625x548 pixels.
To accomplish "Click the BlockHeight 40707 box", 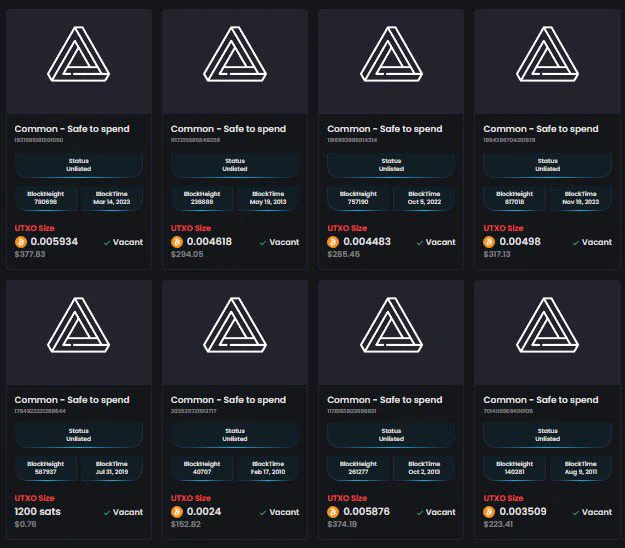I will [x=202, y=468].
